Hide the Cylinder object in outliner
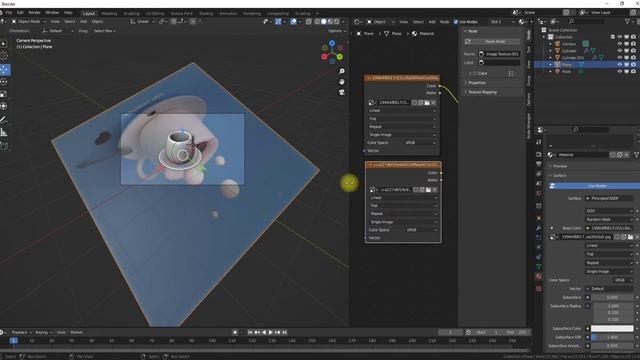 click(x=620, y=51)
